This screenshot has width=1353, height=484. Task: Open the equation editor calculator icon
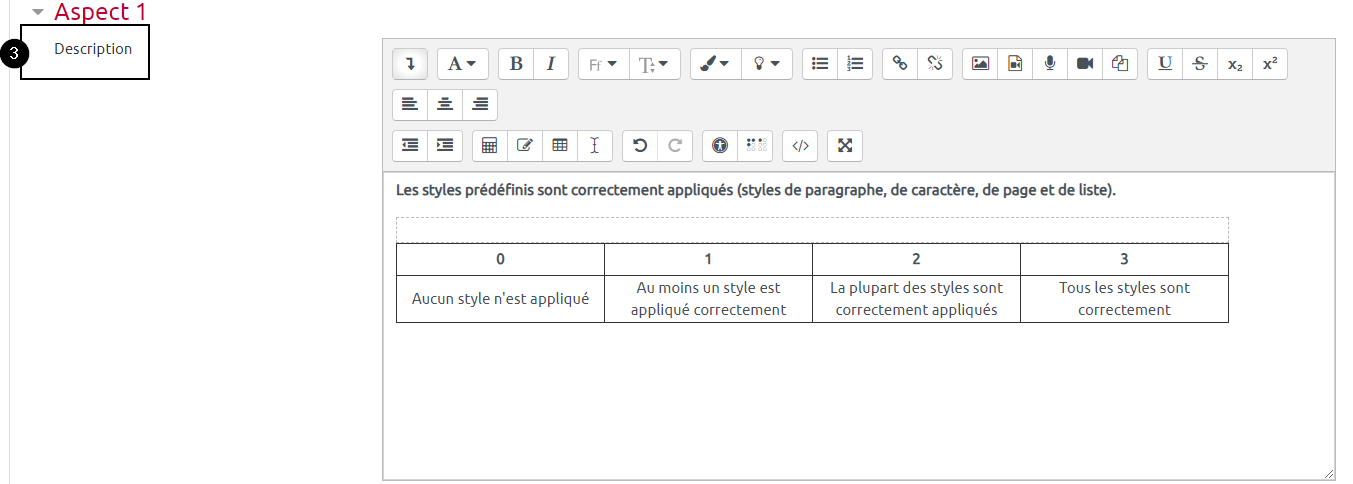point(490,145)
